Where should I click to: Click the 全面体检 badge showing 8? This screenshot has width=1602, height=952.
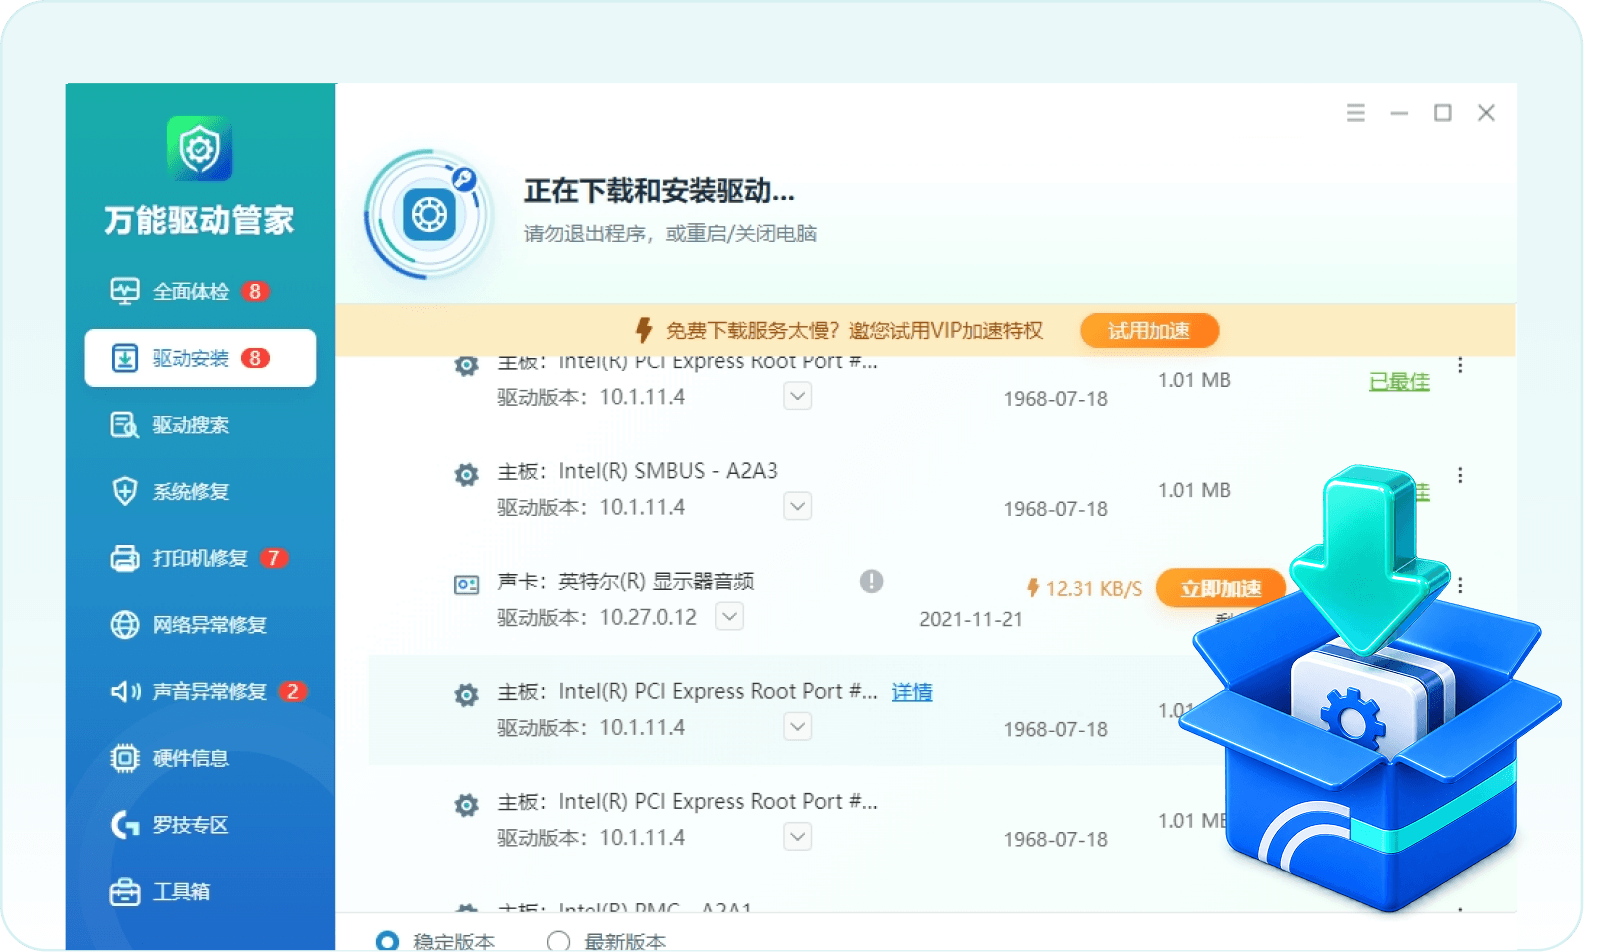click(x=255, y=291)
